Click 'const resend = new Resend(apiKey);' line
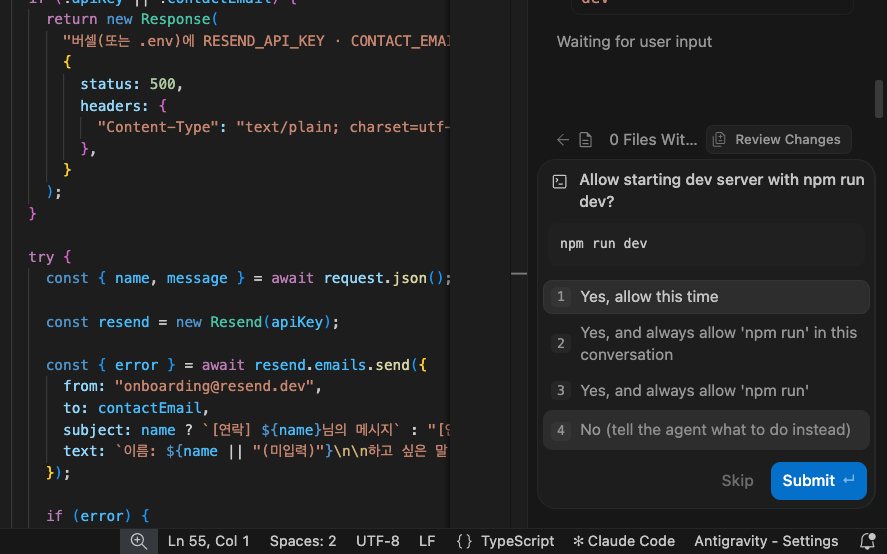The width and height of the screenshot is (887, 554). coord(192,322)
